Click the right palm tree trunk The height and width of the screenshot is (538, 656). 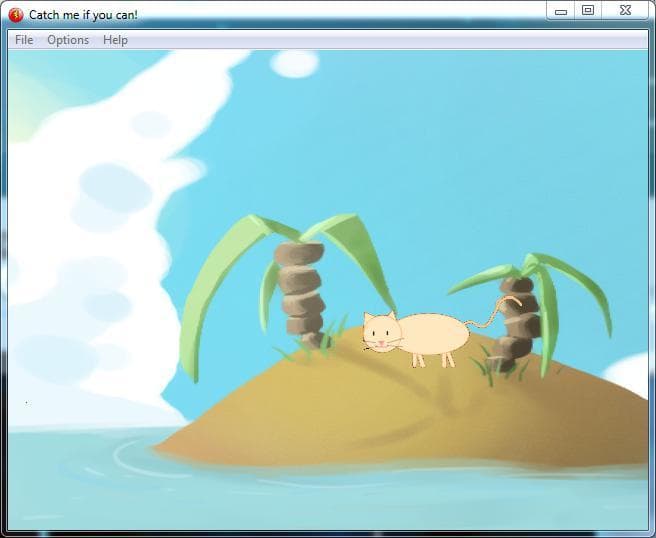pyautogui.click(x=517, y=324)
